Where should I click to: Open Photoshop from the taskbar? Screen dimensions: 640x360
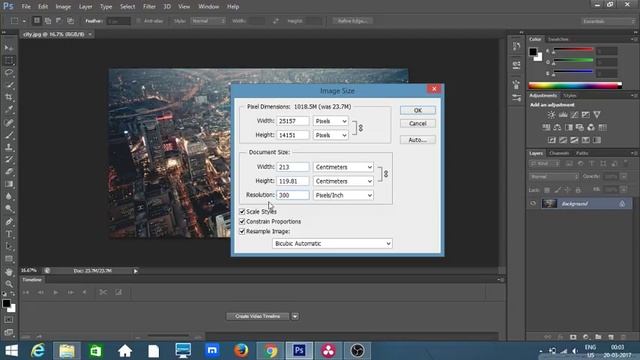299,351
